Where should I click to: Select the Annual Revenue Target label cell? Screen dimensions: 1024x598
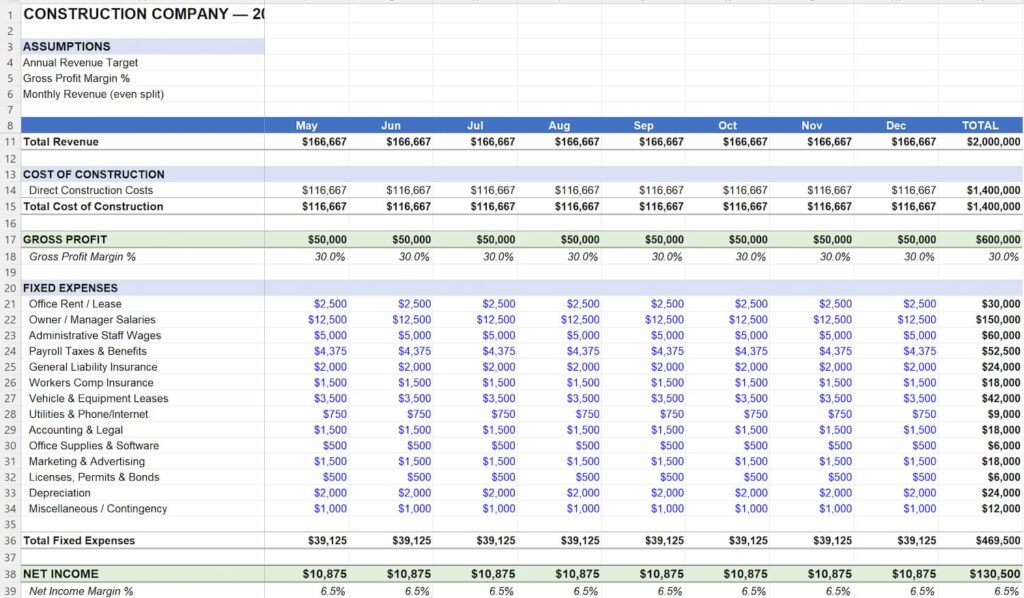pos(80,62)
